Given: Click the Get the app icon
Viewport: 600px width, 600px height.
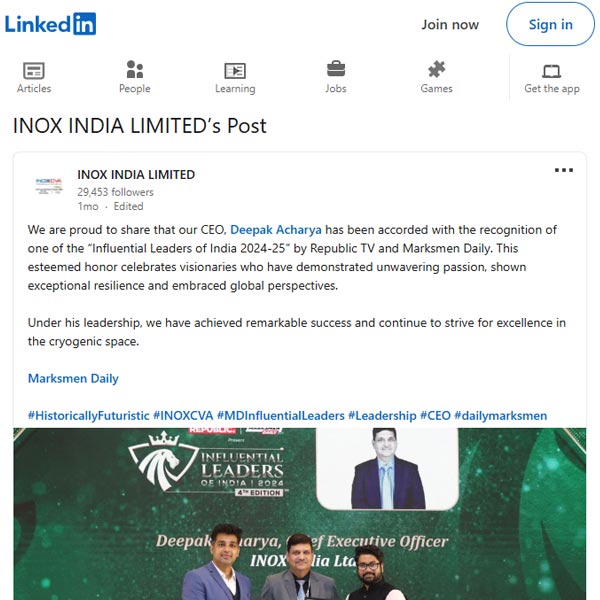Looking at the screenshot, I should pos(552,71).
